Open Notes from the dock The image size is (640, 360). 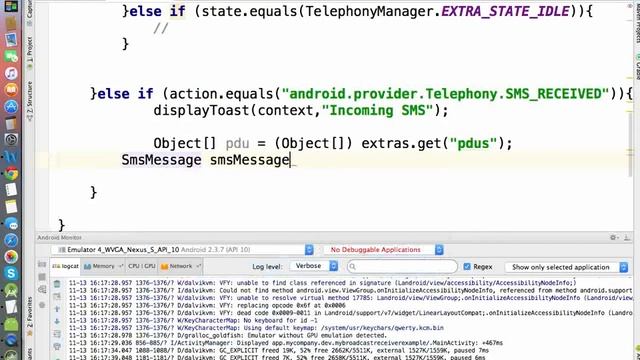[11, 207]
